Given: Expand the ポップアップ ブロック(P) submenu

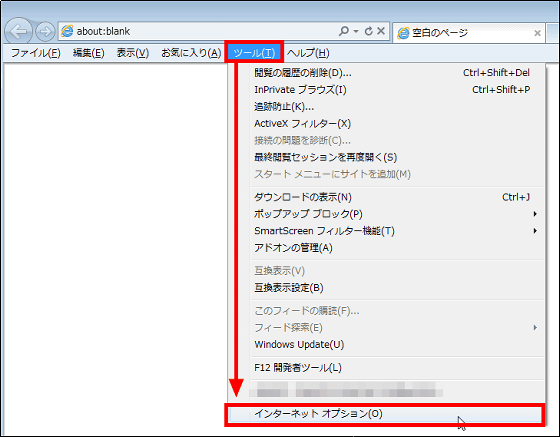Looking at the screenshot, I should pos(535,214).
